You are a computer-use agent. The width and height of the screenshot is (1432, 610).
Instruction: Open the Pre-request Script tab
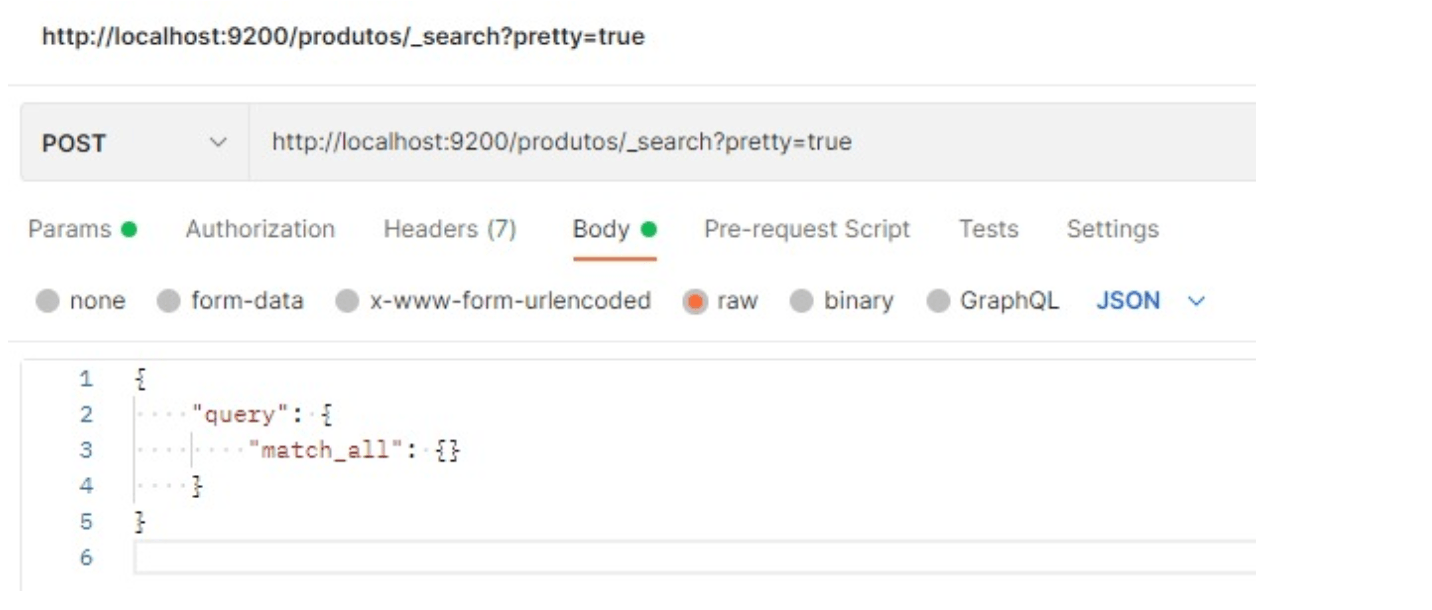[807, 229]
